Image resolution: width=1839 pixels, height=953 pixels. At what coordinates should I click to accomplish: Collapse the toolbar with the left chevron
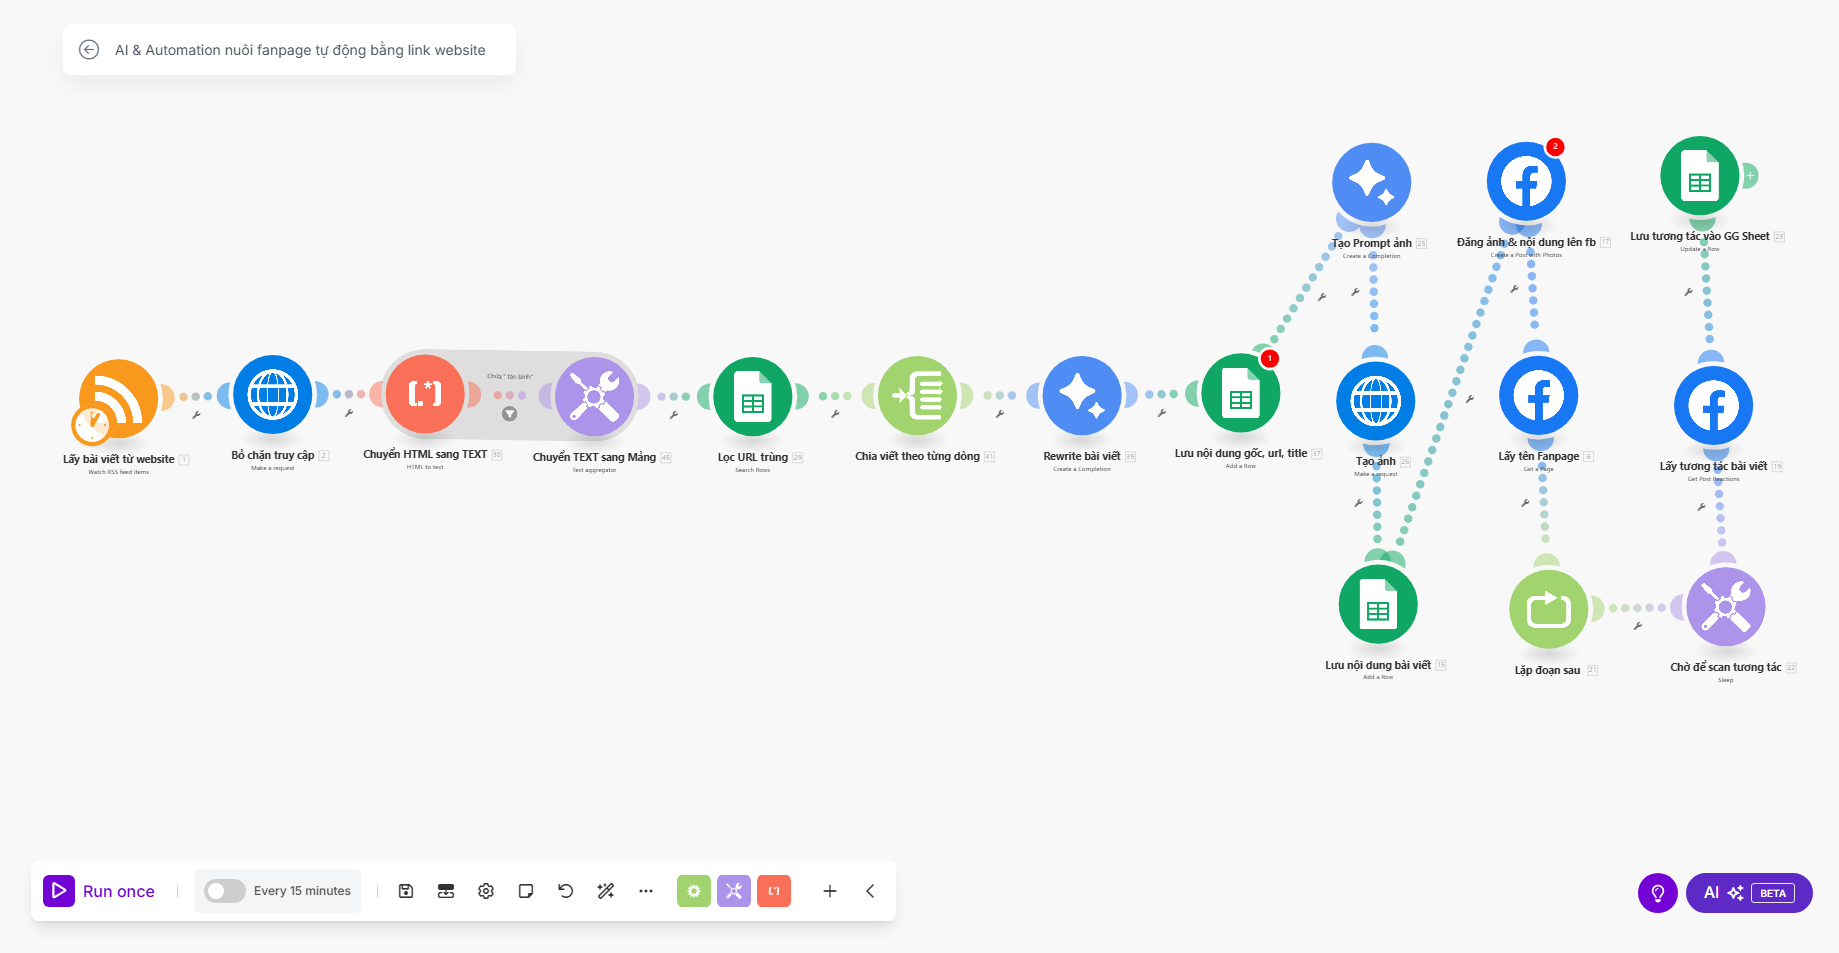(870, 891)
